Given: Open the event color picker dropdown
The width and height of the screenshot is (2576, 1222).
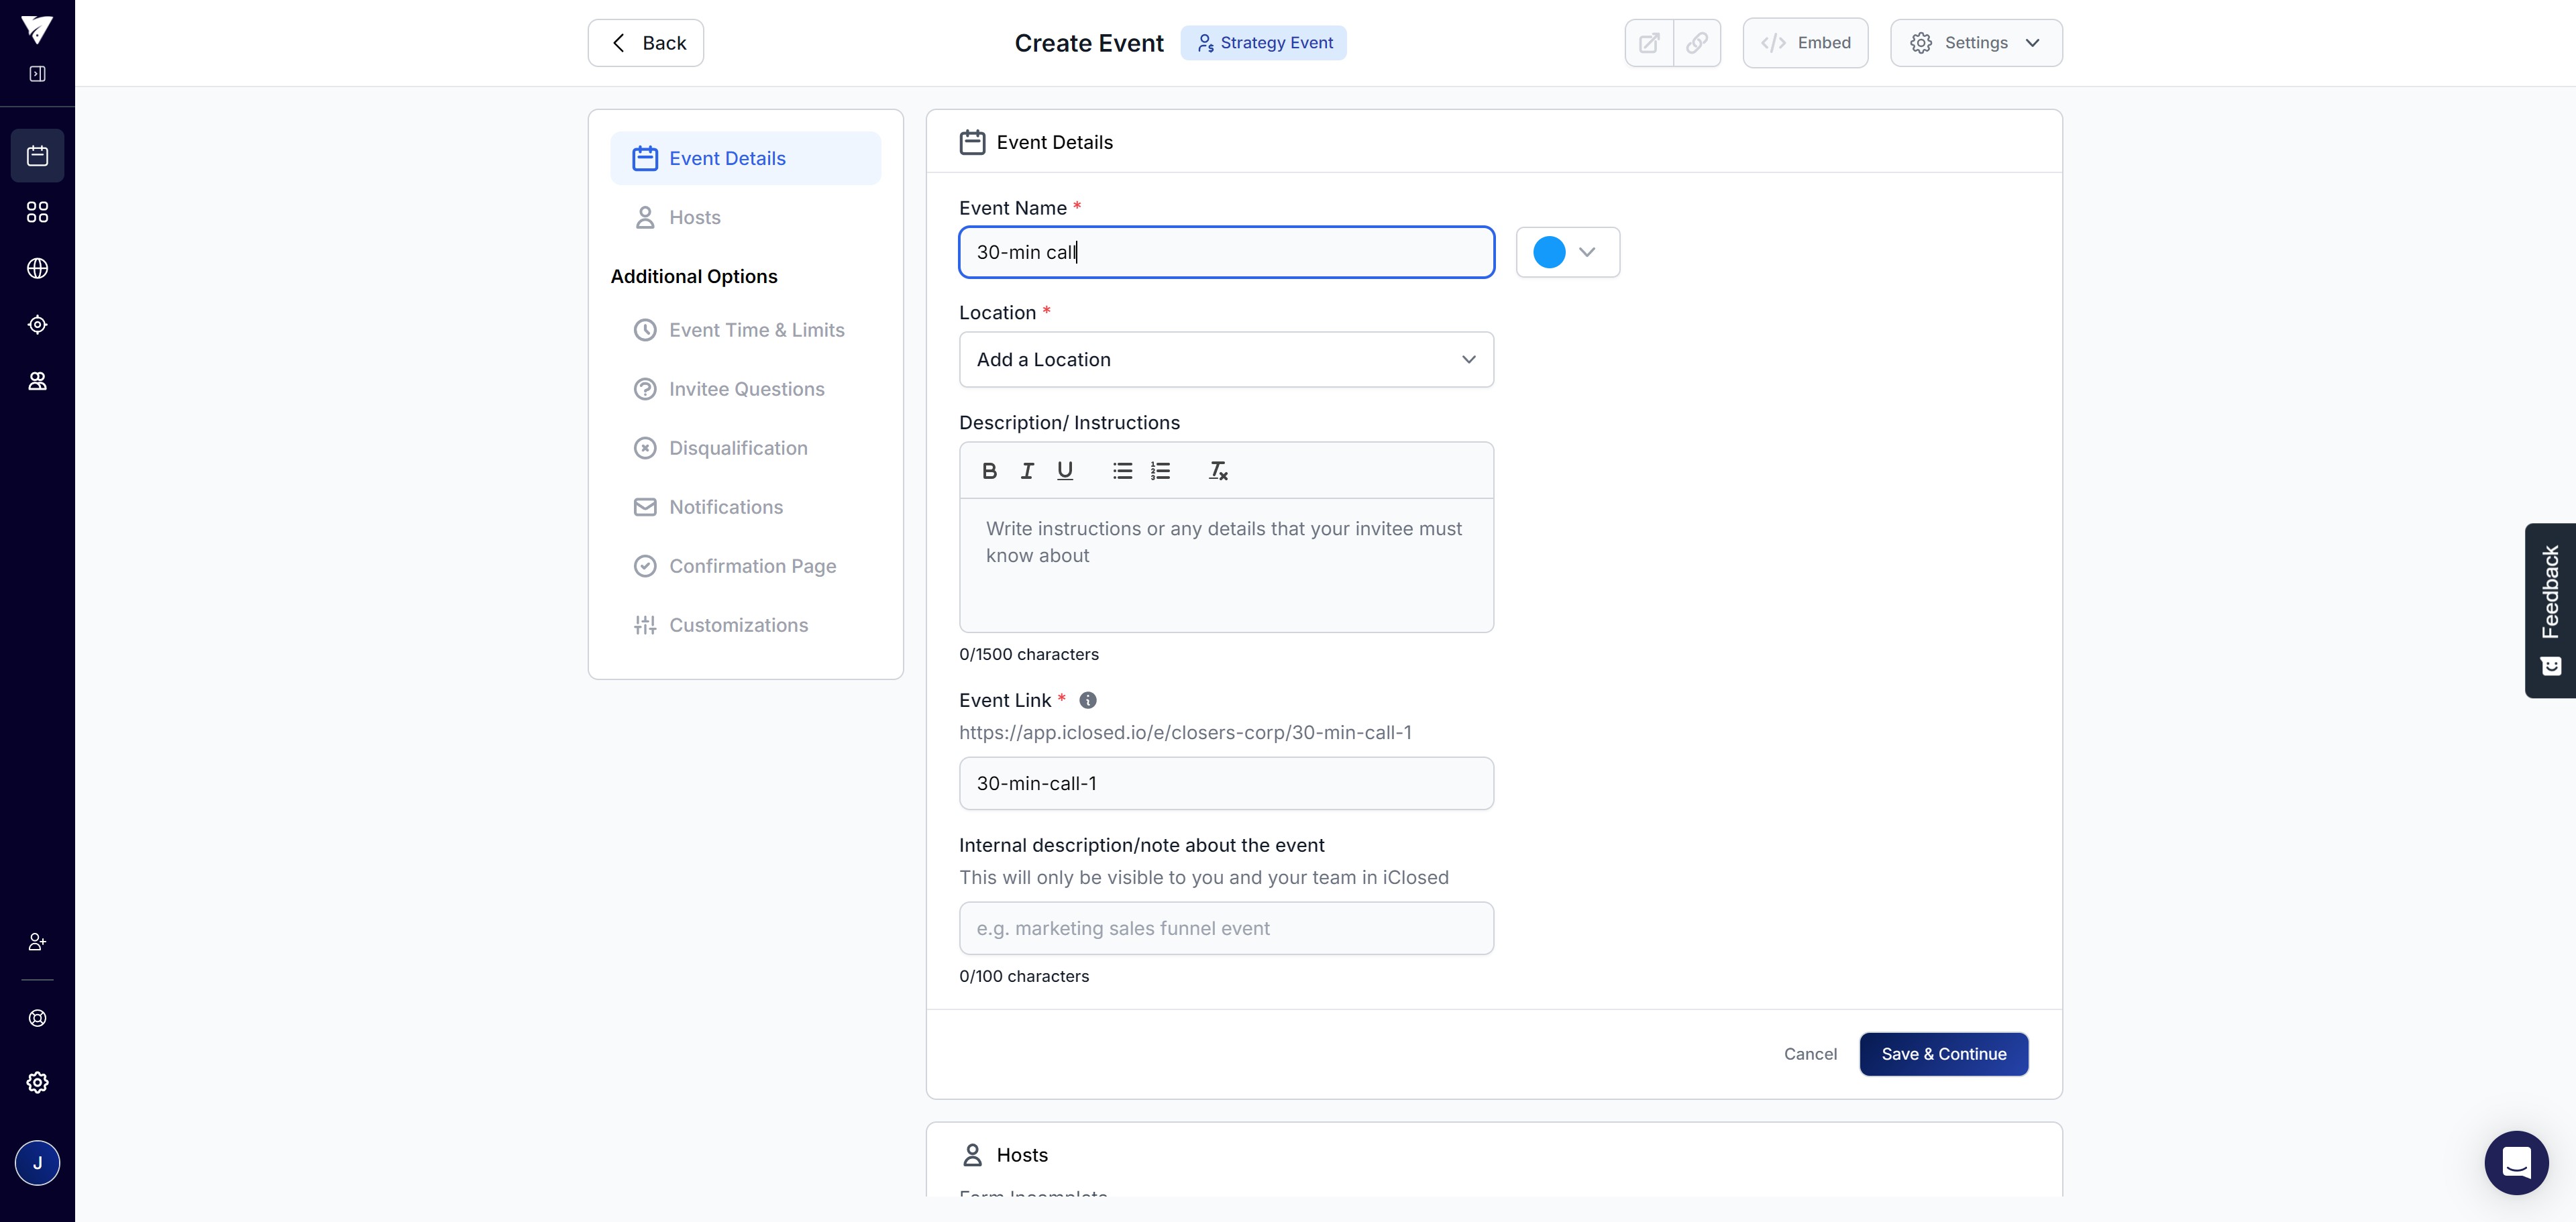Looking at the screenshot, I should [x=1567, y=252].
